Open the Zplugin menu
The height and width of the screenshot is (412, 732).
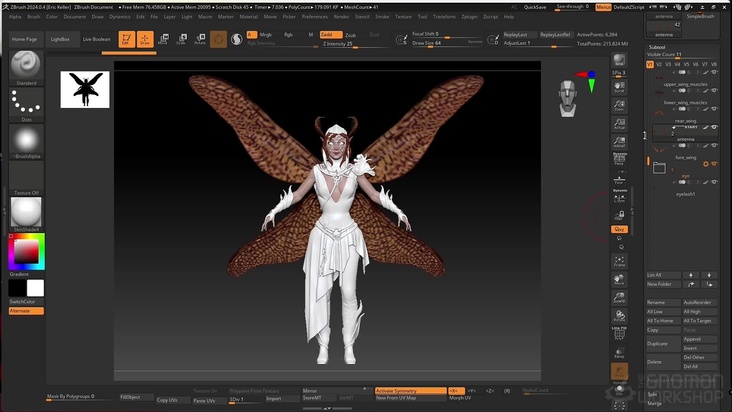coord(469,16)
